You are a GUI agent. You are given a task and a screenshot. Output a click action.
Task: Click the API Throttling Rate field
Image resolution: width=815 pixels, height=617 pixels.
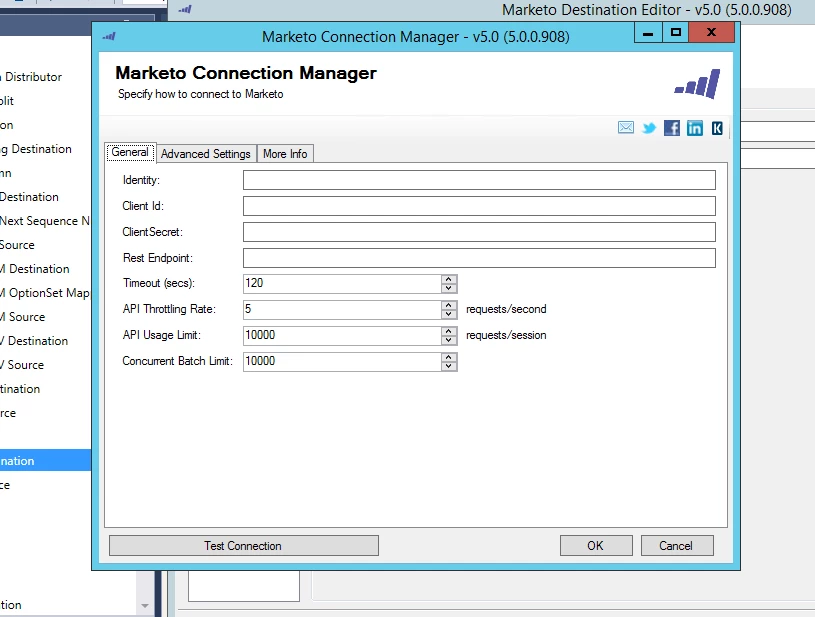[x=342, y=309]
